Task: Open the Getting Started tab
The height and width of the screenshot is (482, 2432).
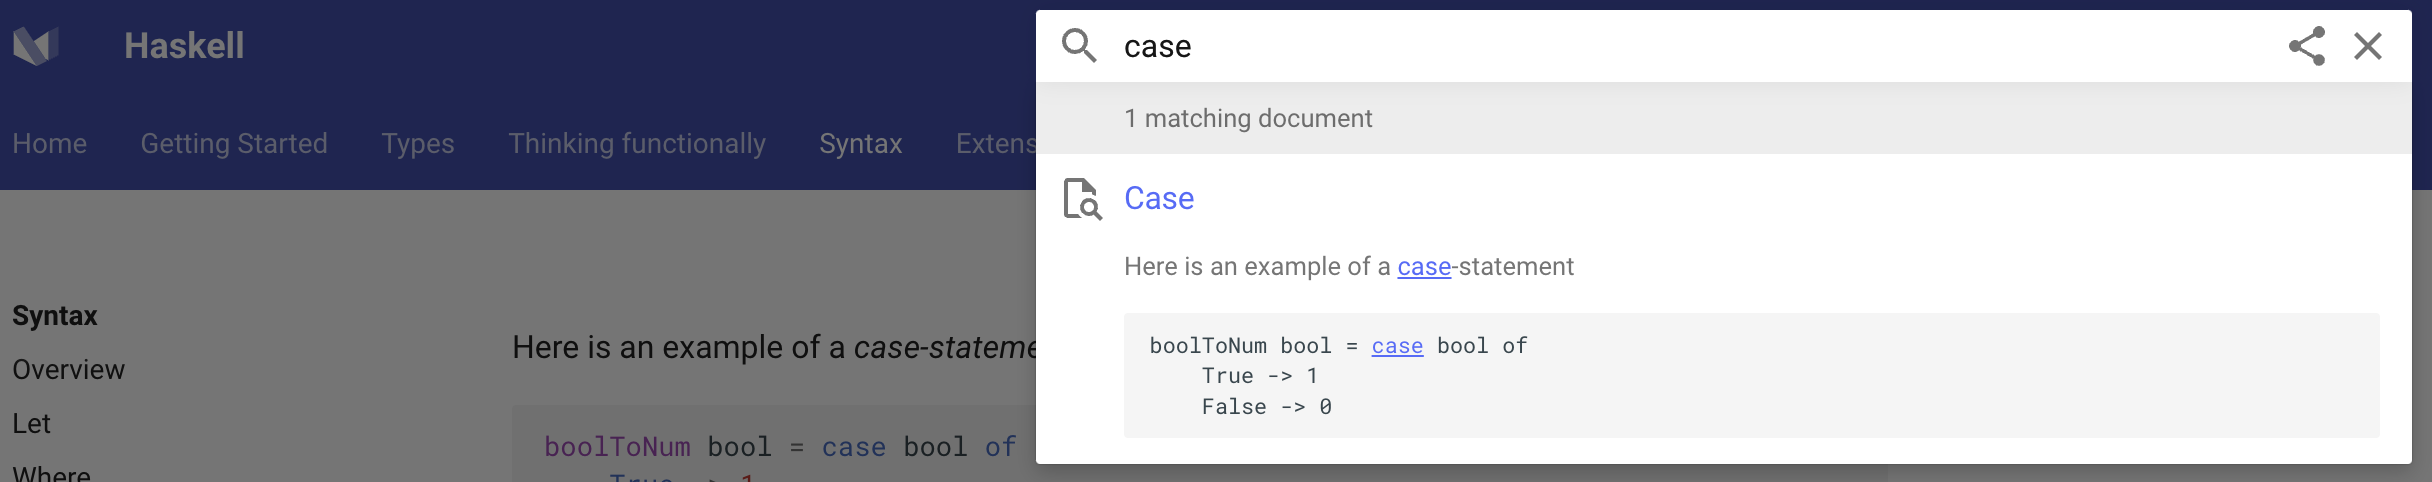Action: coord(234,144)
